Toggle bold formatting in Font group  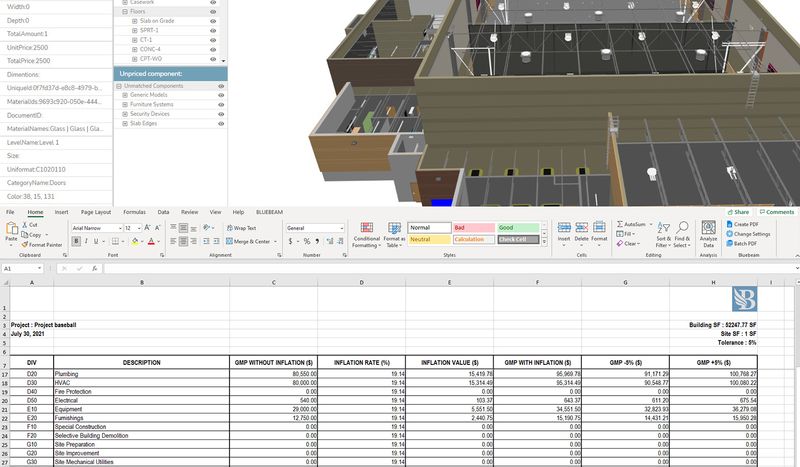coord(75,241)
